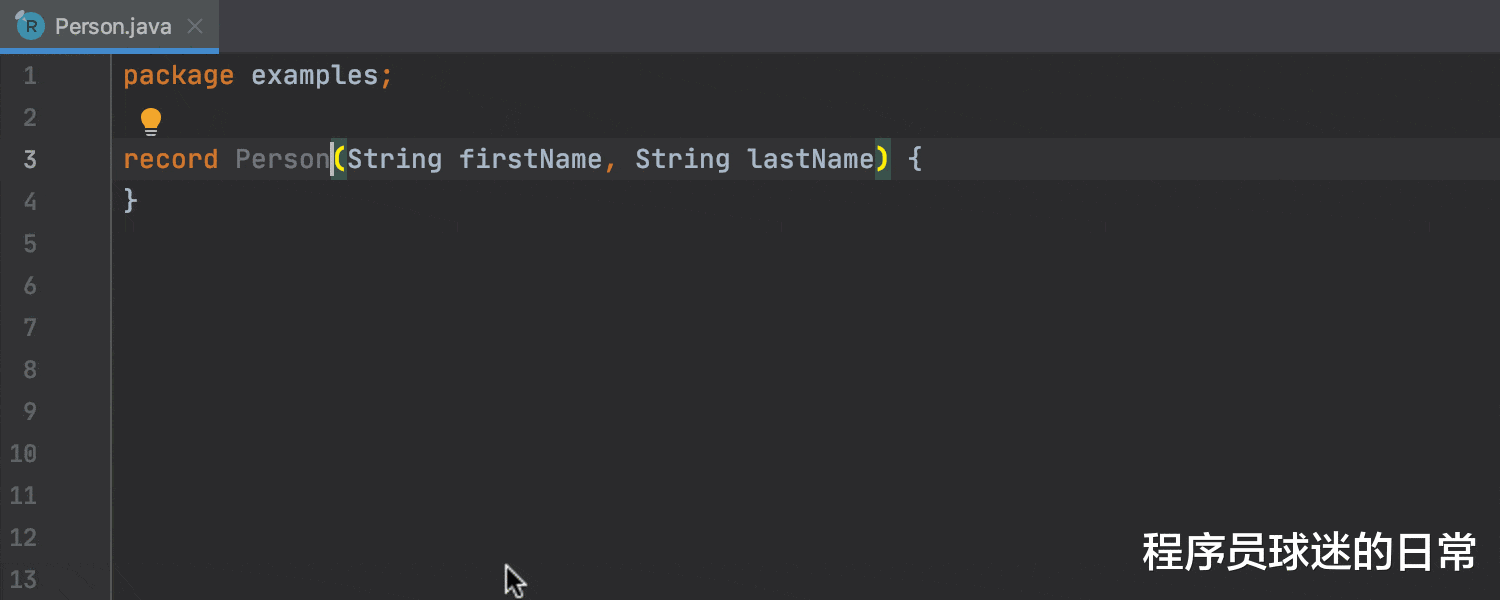Screen dimensions: 1500x600
Task: Click the record keyword on line 3
Action: point(170,160)
